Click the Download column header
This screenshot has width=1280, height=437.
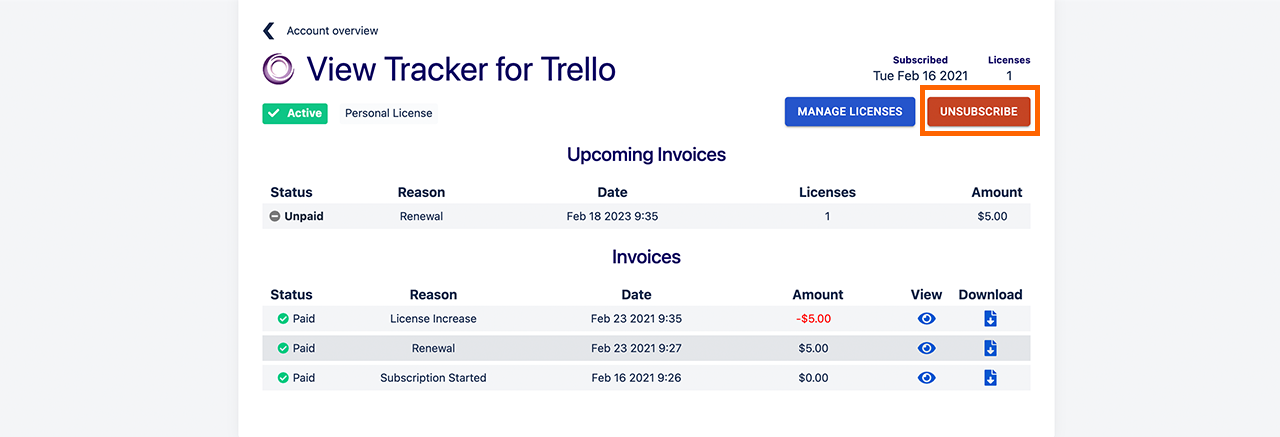tap(990, 295)
